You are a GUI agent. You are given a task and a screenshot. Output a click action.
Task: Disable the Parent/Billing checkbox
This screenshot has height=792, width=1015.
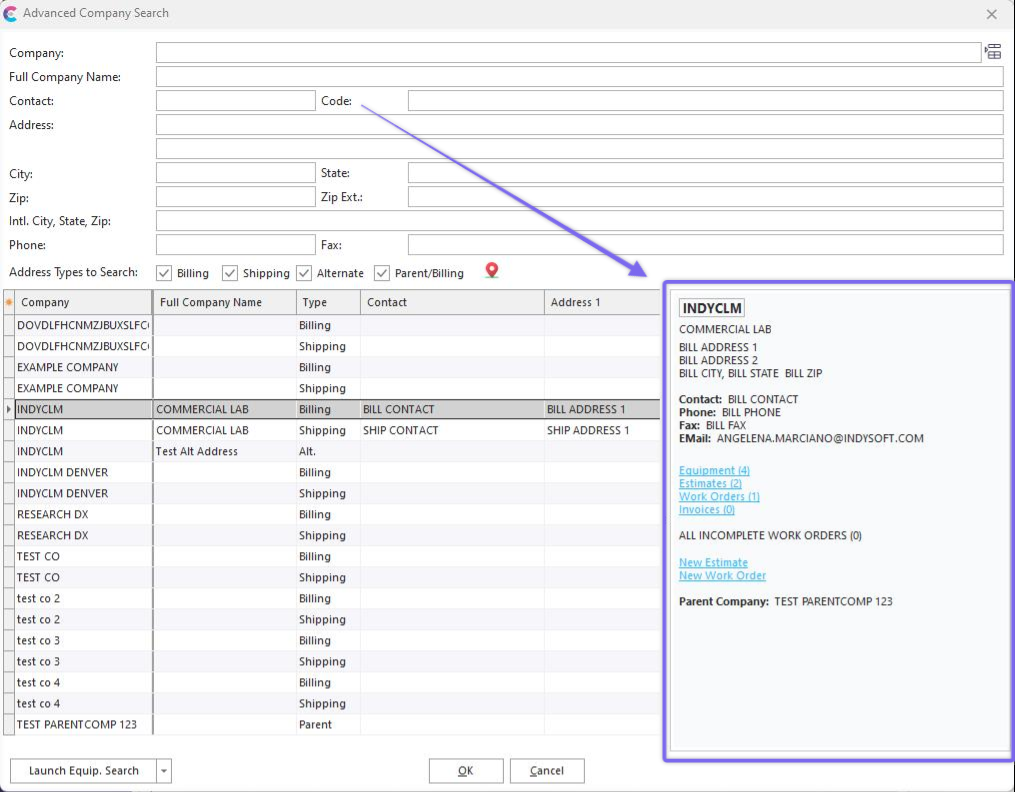coord(382,273)
